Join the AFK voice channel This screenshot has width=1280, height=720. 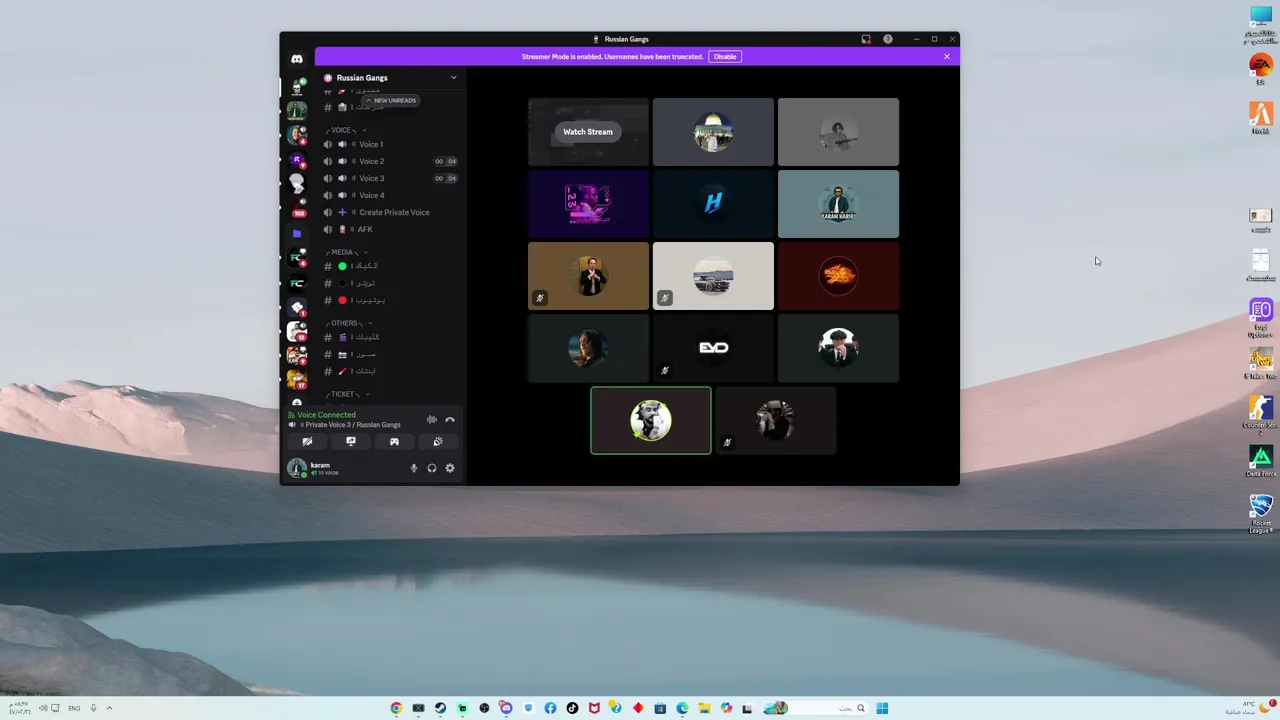pyautogui.click(x=390, y=229)
